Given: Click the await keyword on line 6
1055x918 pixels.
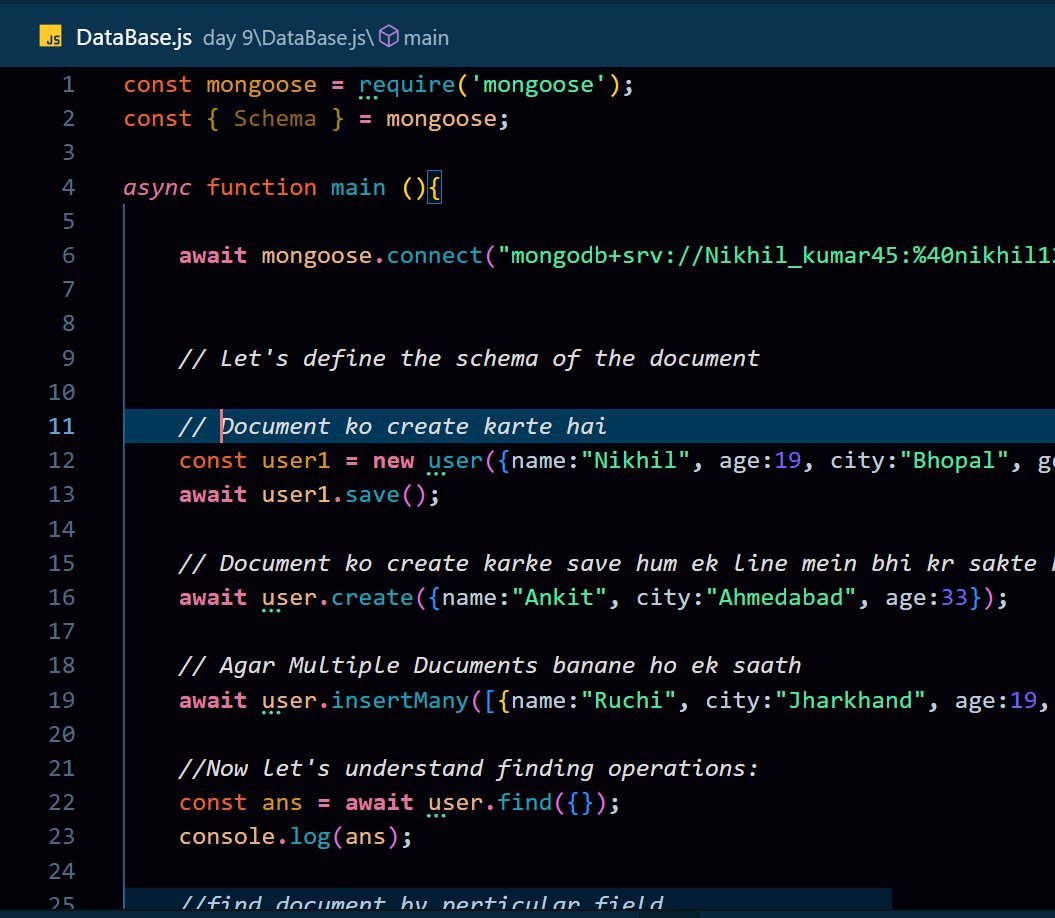Looking at the screenshot, I should 212,255.
